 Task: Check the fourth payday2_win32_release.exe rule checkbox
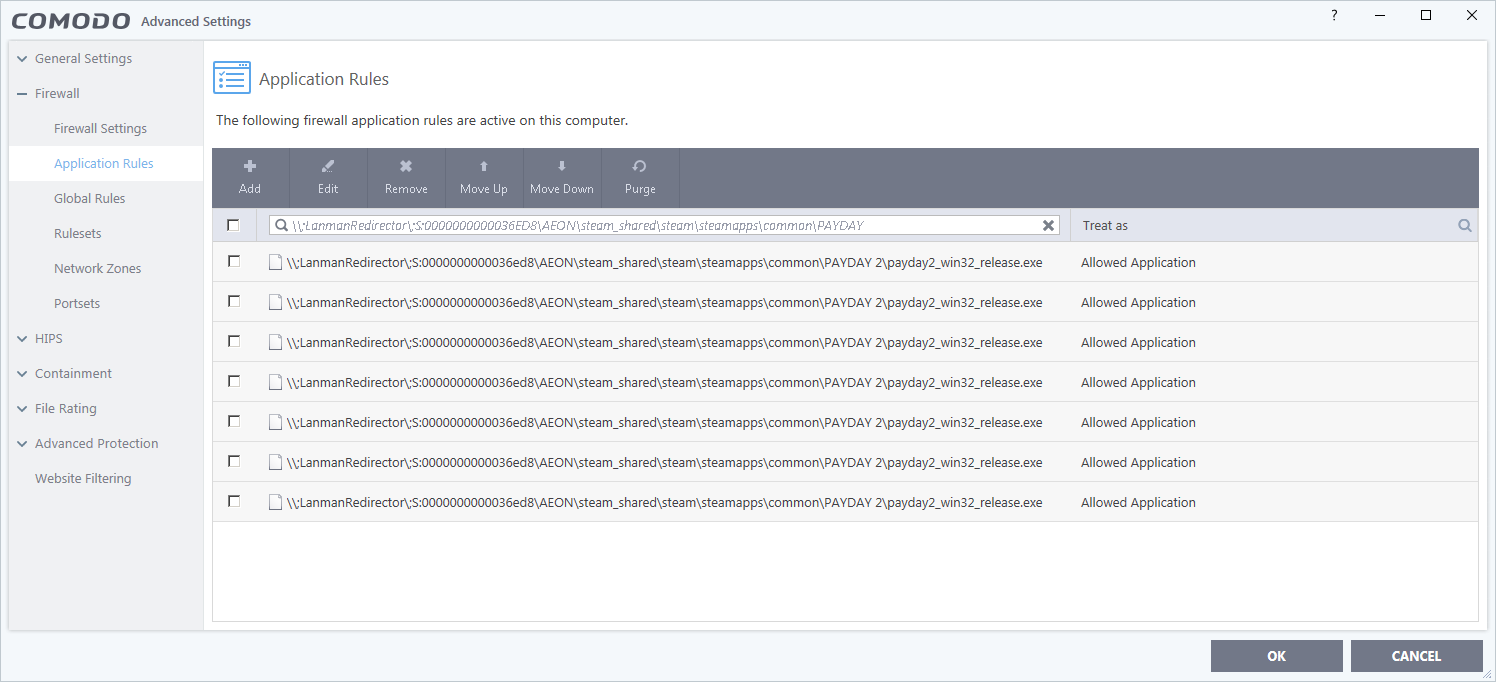234,381
